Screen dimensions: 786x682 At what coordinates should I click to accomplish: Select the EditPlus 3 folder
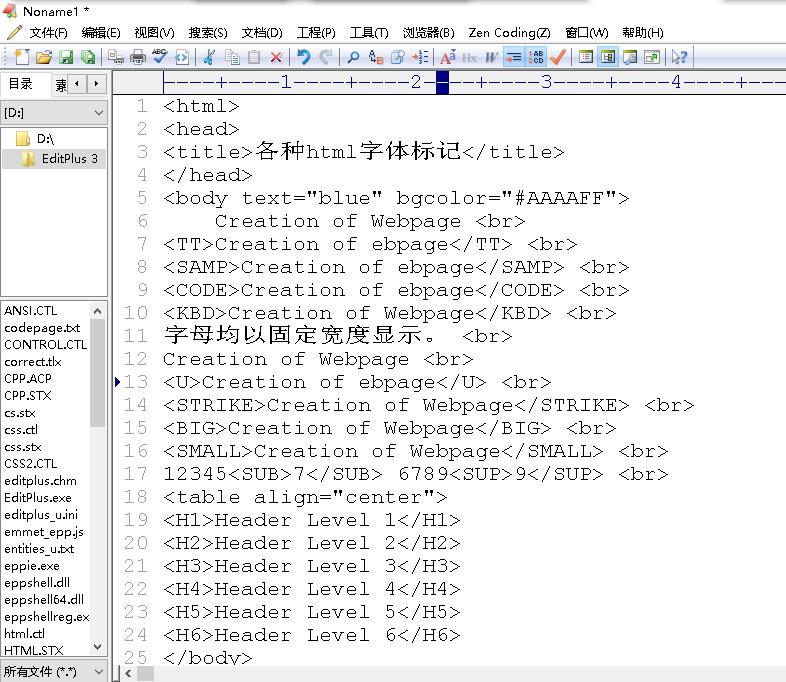click(69, 159)
